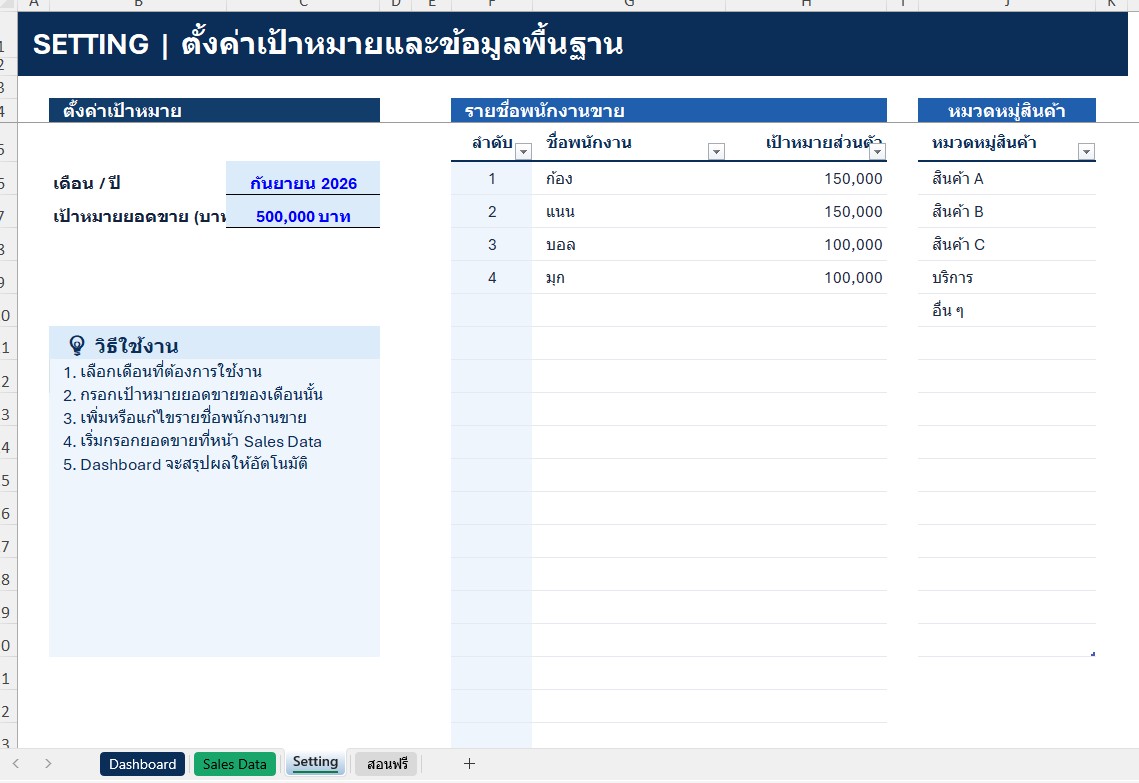Click instruction 4 about Sales Data
This screenshot has height=783, width=1139.
[192, 442]
